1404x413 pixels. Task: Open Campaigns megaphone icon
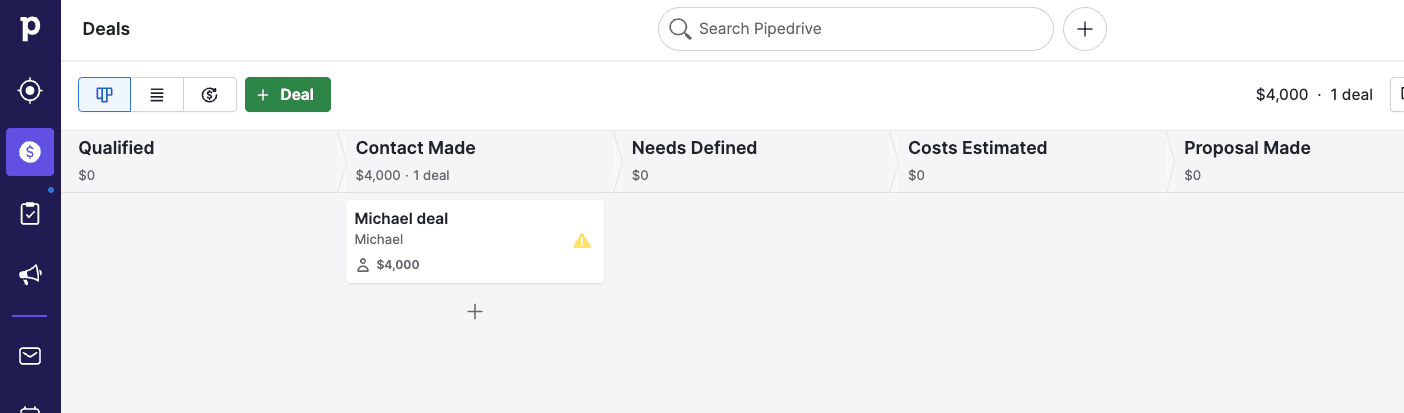point(30,274)
